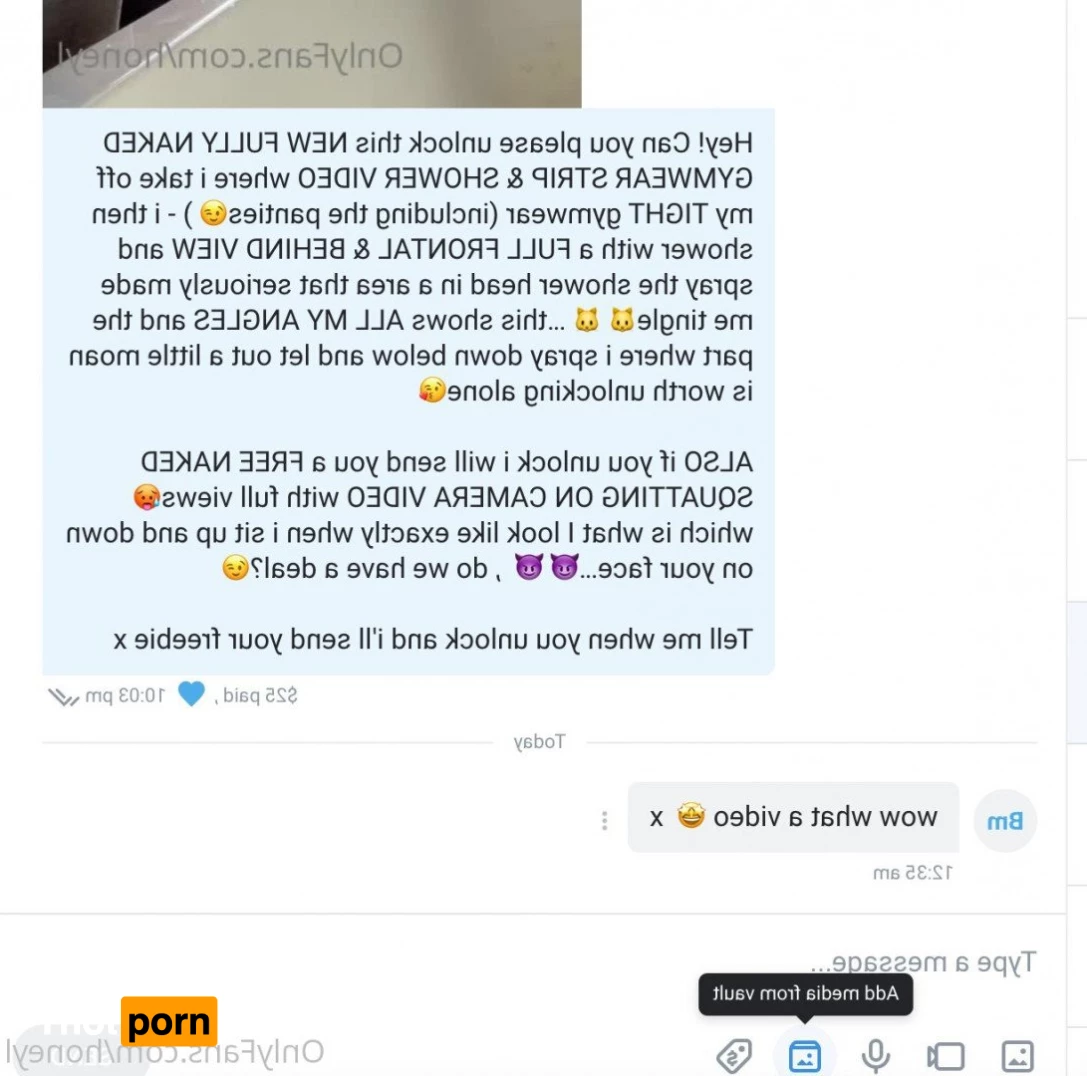Click the double checkmark read receipt
This screenshot has height=1076, width=1087.
coord(63,696)
